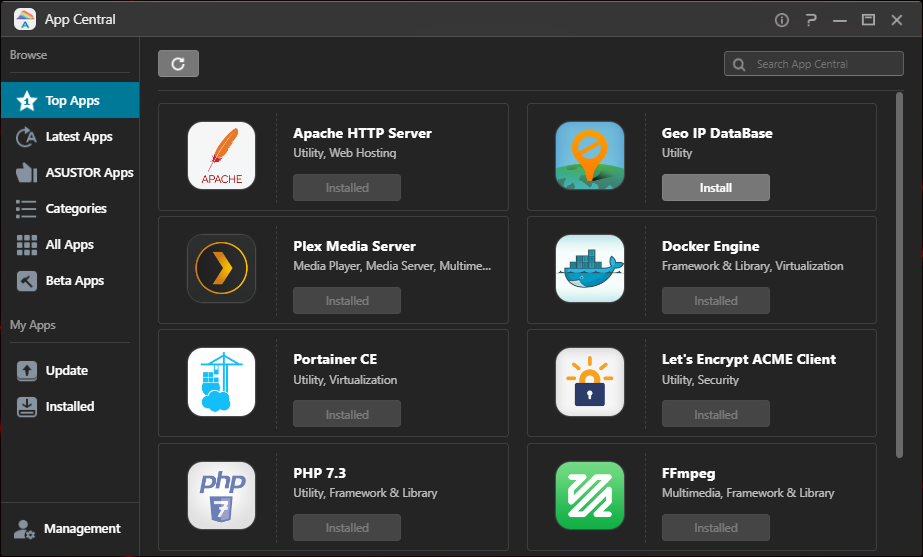Image resolution: width=923 pixels, height=557 pixels.
Task: Click the Portainer CE app icon
Action: (x=221, y=382)
